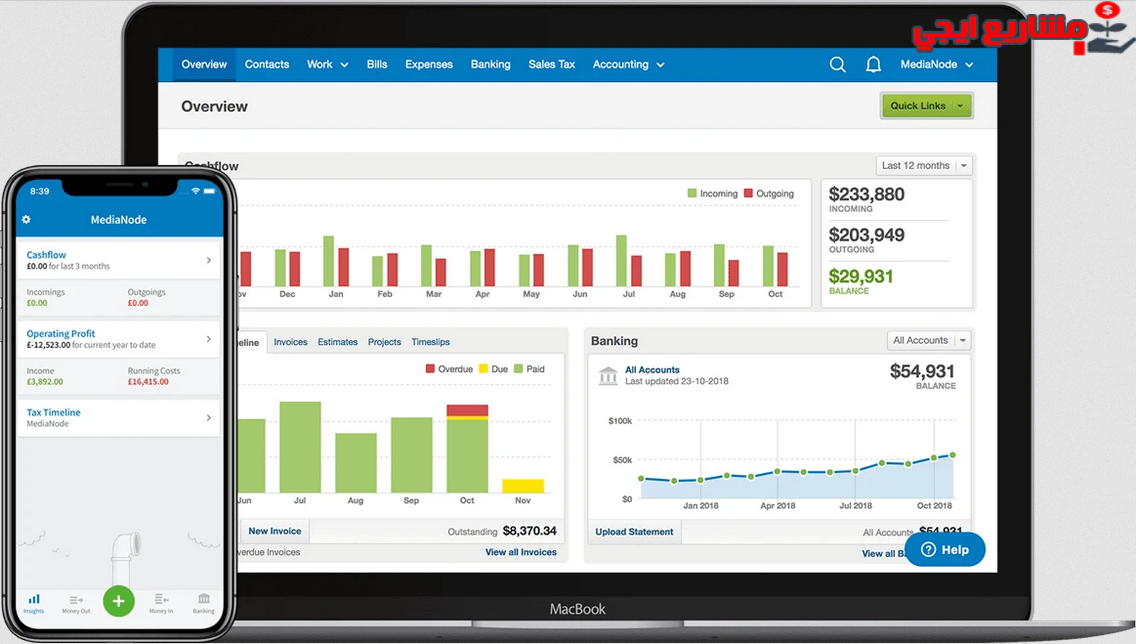The image size is (1136, 644).
Task: Click the bank building icon beside All Accounts
Action: 608,376
